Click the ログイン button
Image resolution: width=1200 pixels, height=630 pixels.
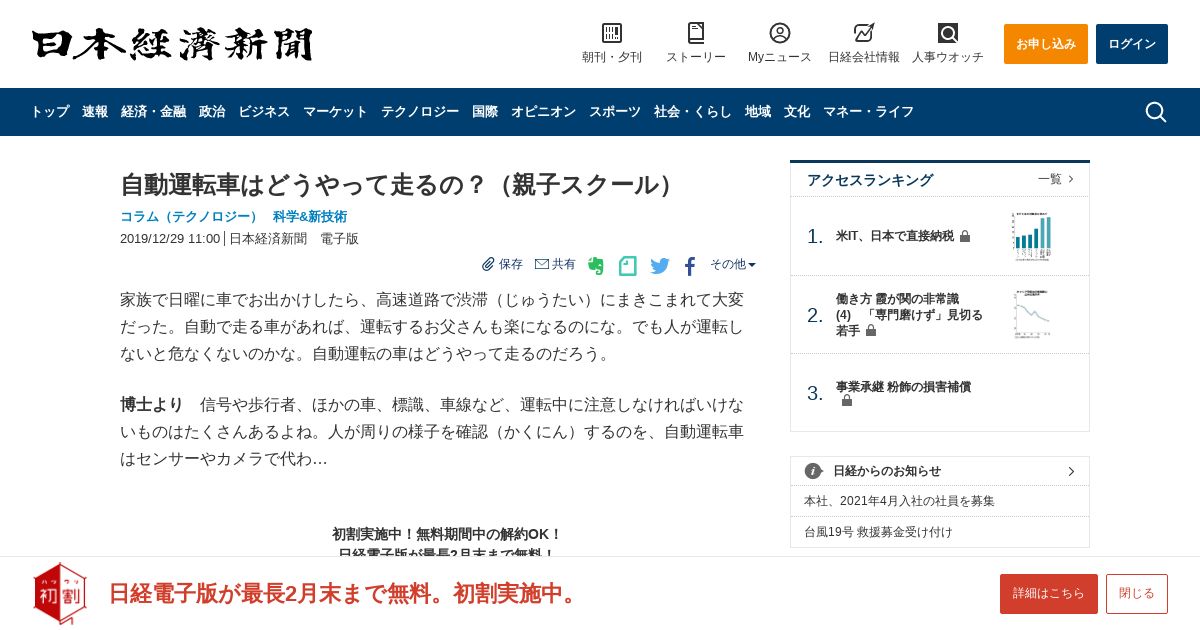tap(1132, 44)
